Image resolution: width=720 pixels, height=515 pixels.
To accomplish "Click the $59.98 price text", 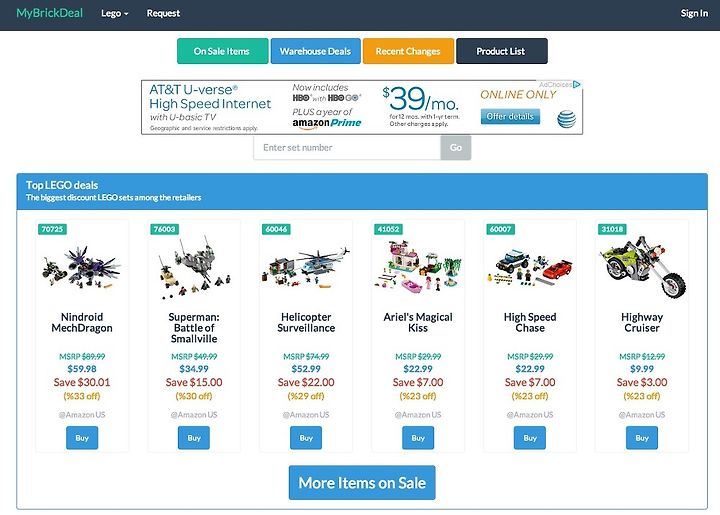I will (82, 369).
